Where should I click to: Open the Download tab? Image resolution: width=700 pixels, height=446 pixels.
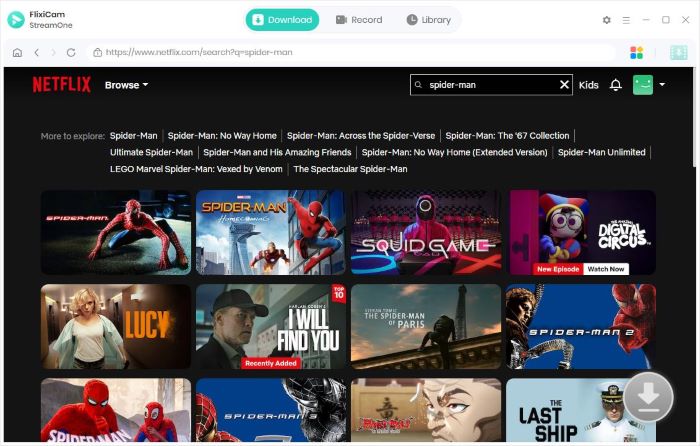(x=282, y=20)
